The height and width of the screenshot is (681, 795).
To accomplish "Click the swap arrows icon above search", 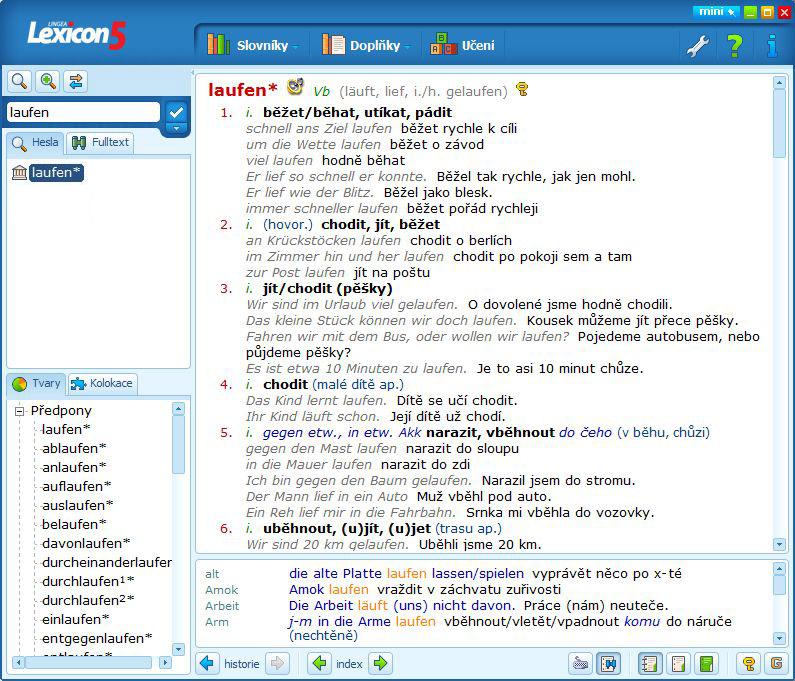I will [76, 82].
